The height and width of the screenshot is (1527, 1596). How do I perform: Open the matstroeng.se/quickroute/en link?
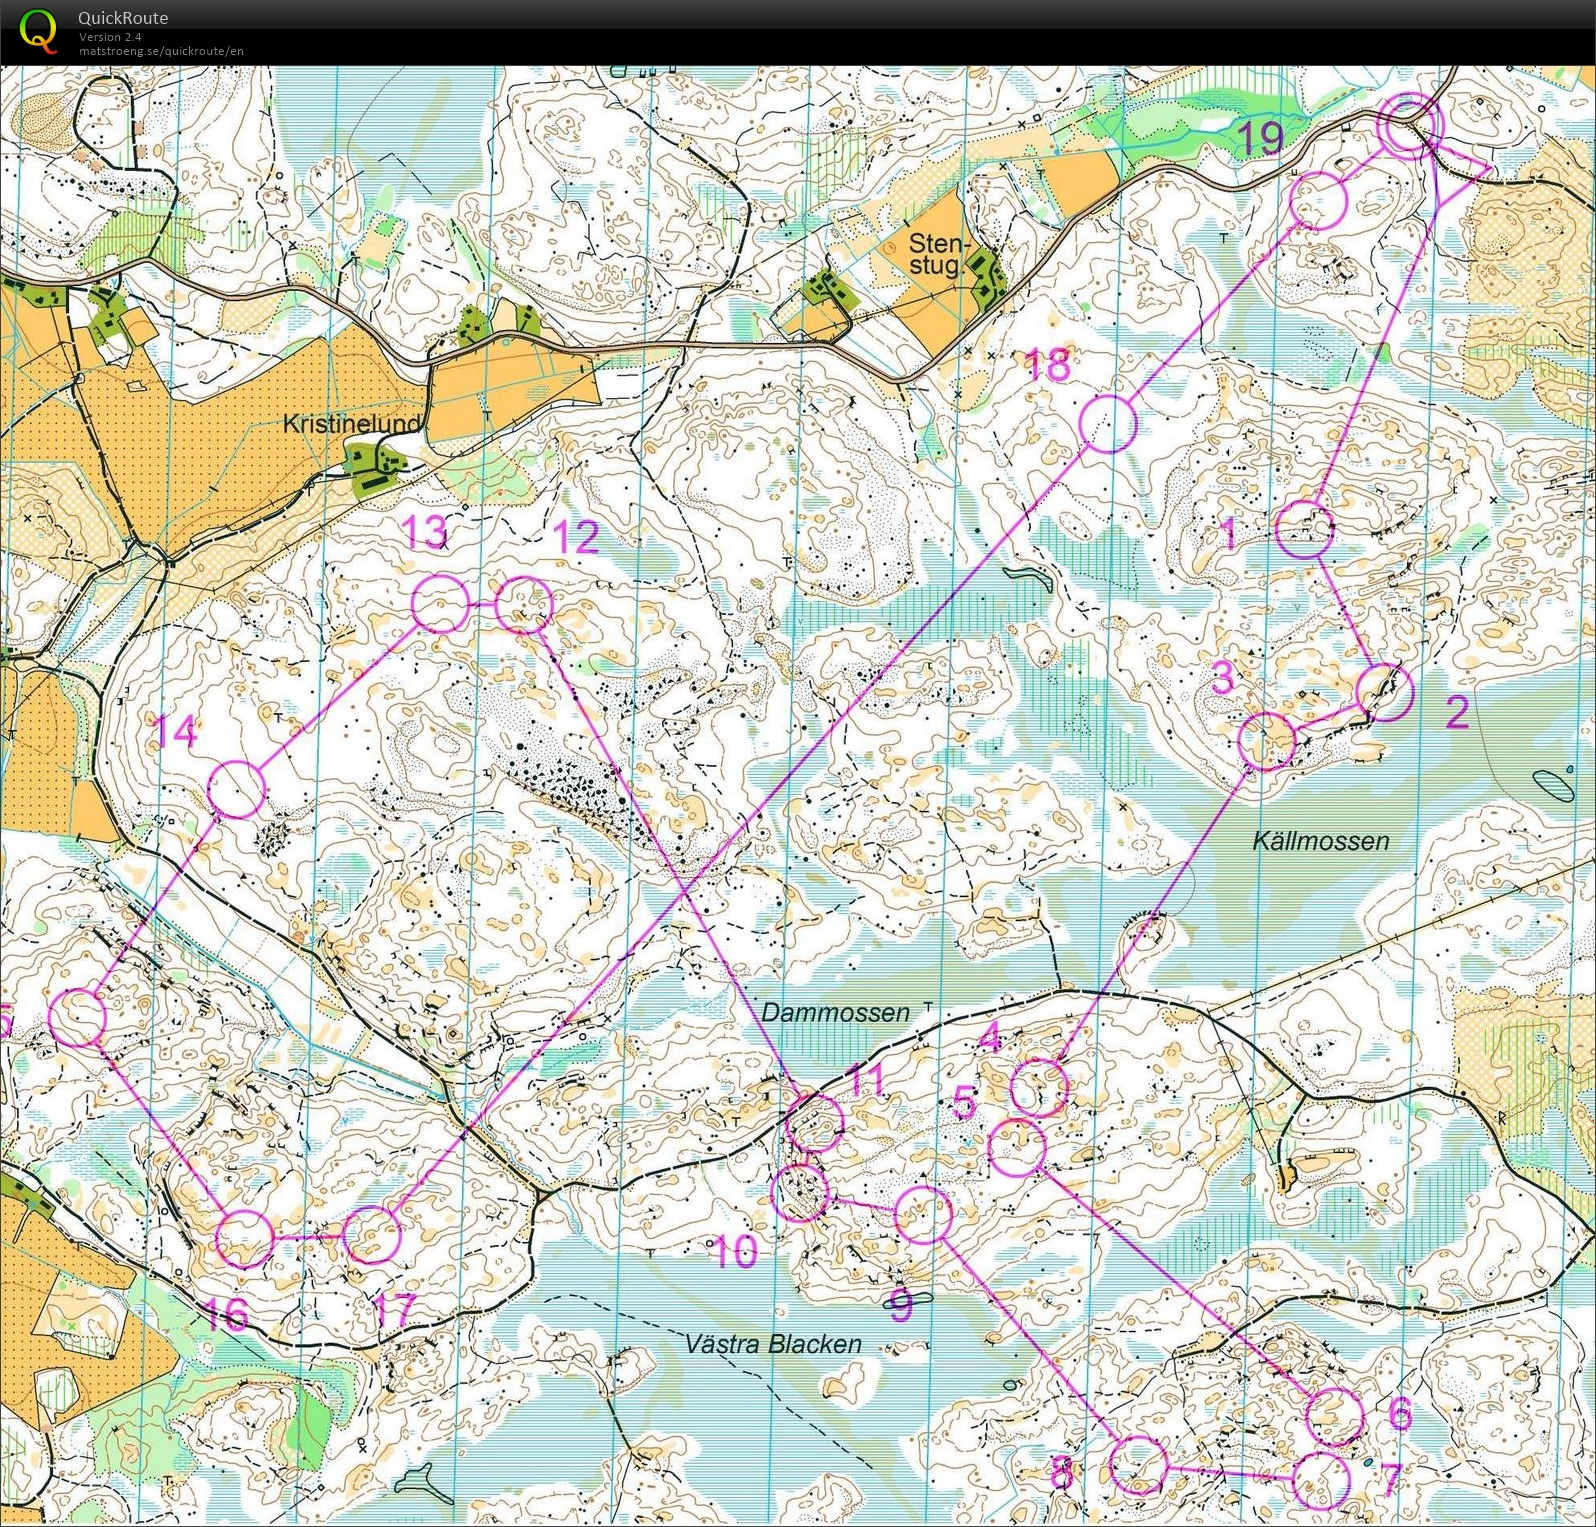coord(161,51)
